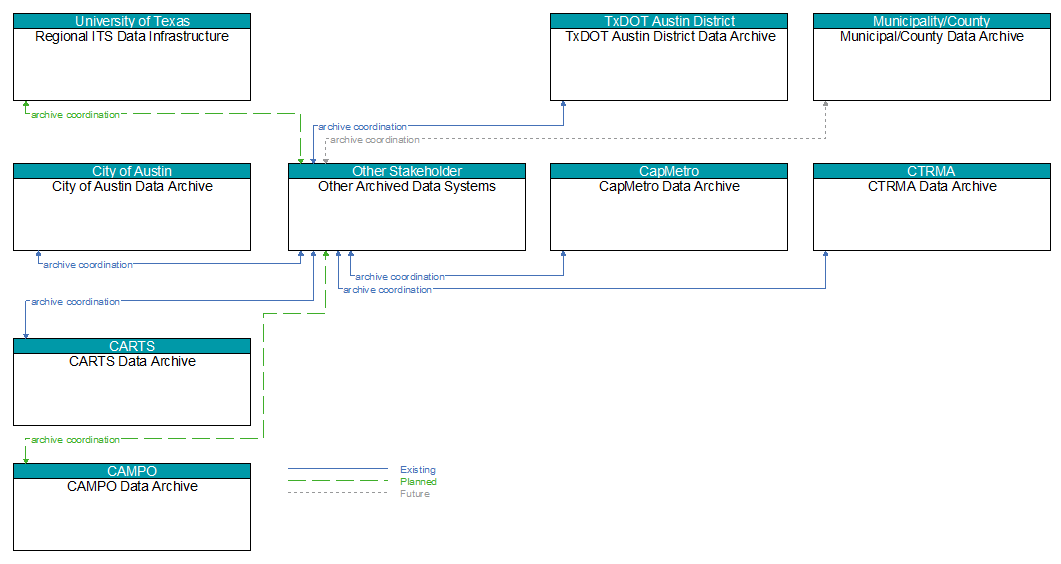Select Other Archived Data Systems text
The width and height of the screenshot is (1061, 564).
(x=407, y=187)
